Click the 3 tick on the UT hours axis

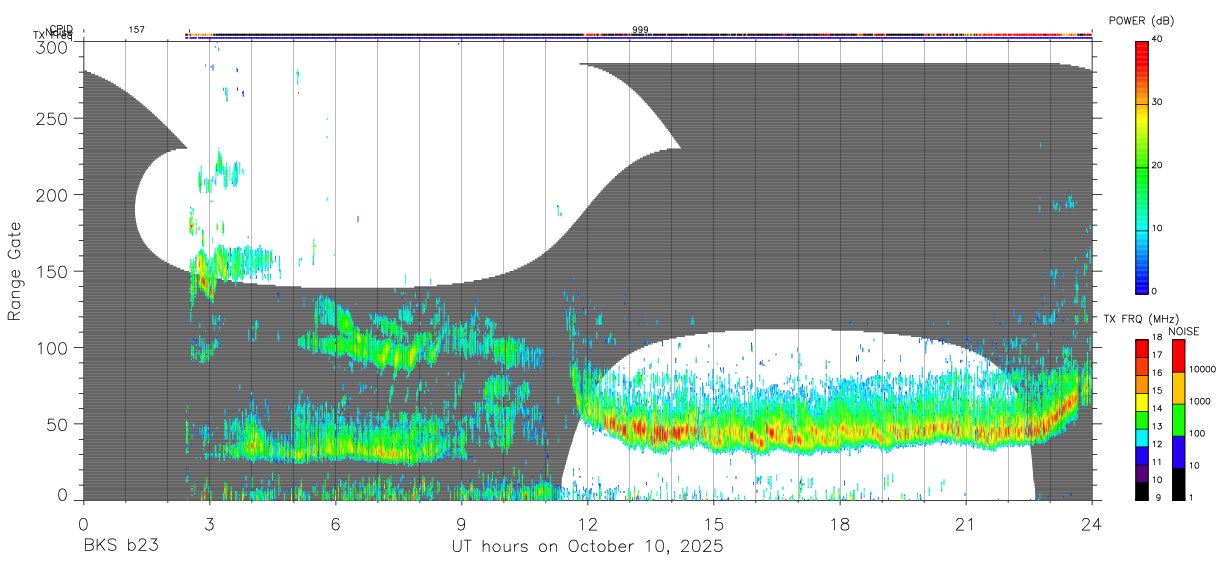tap(209, 524)
